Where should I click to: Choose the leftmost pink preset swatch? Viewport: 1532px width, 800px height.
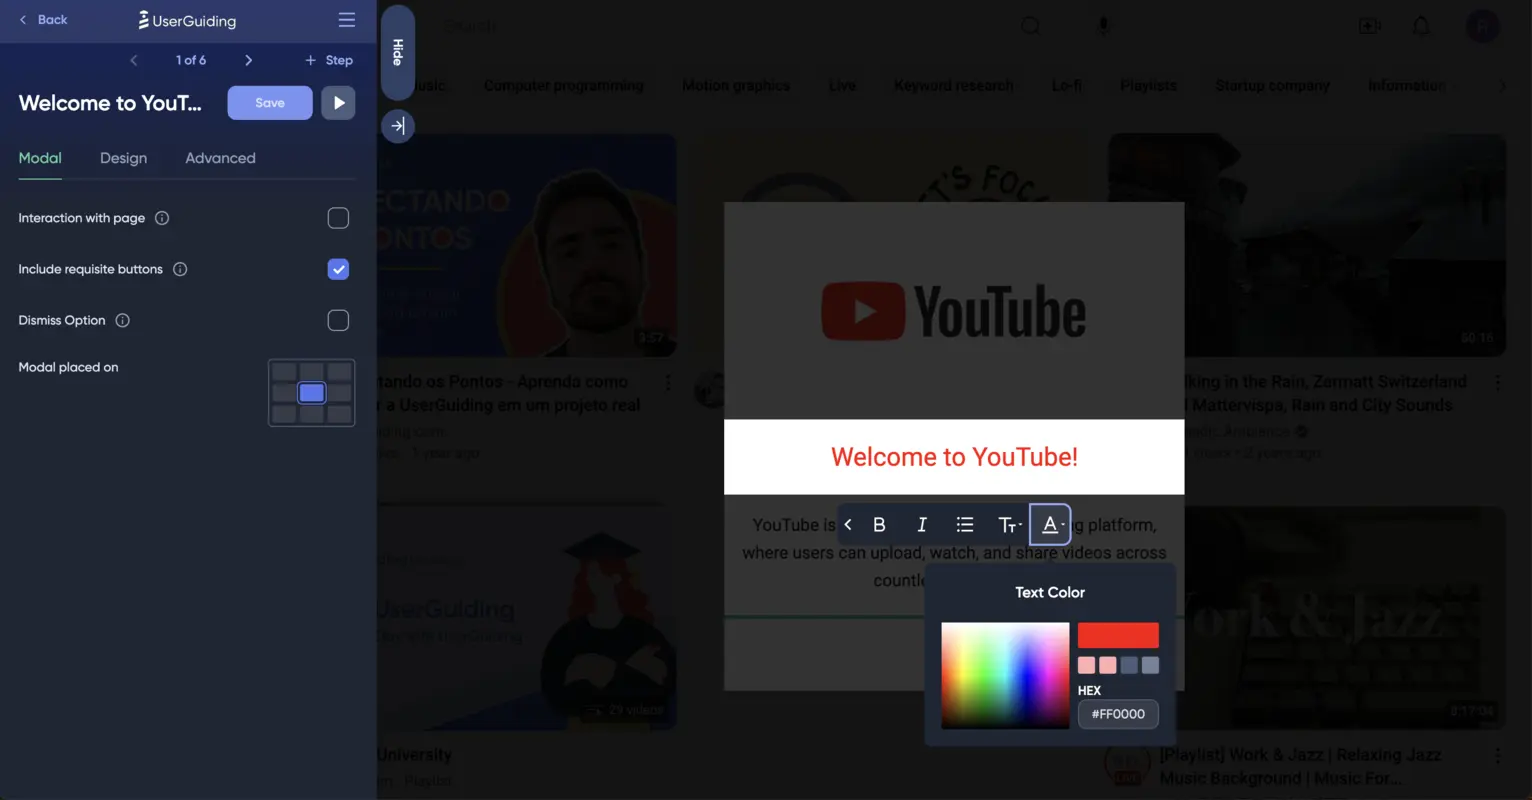point(1087,665)
